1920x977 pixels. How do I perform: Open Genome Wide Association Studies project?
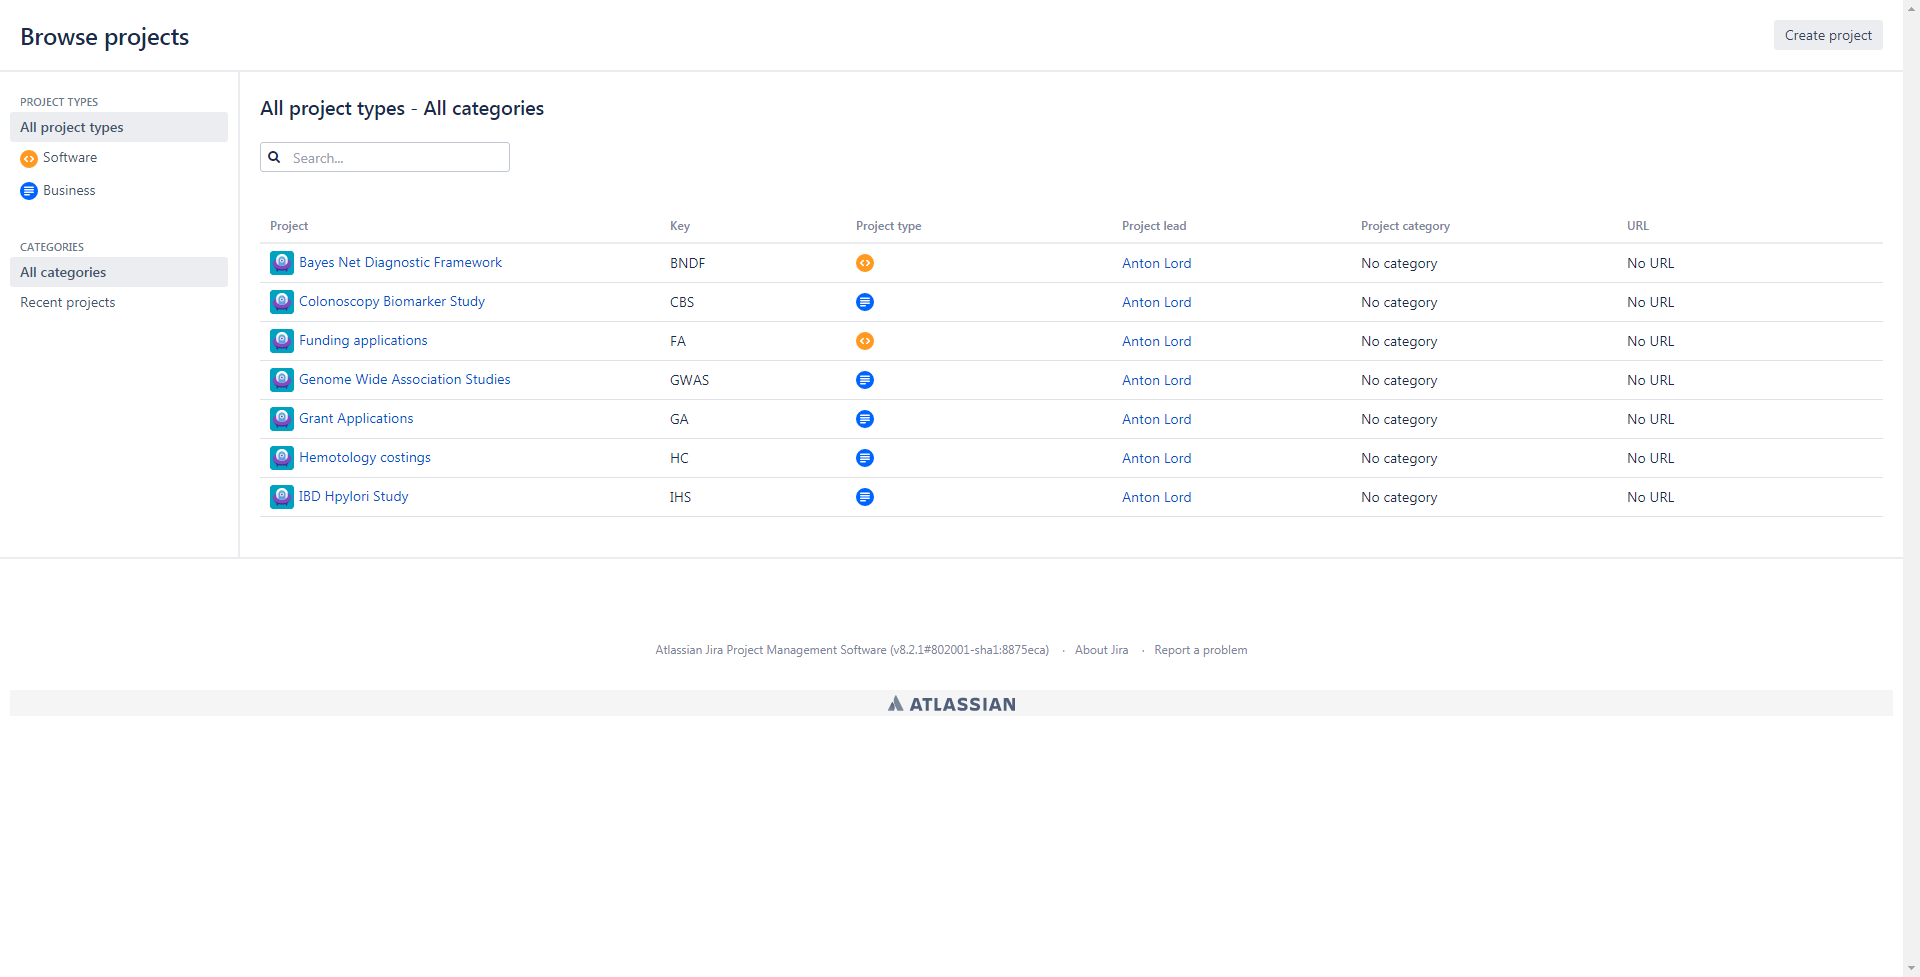405,379
